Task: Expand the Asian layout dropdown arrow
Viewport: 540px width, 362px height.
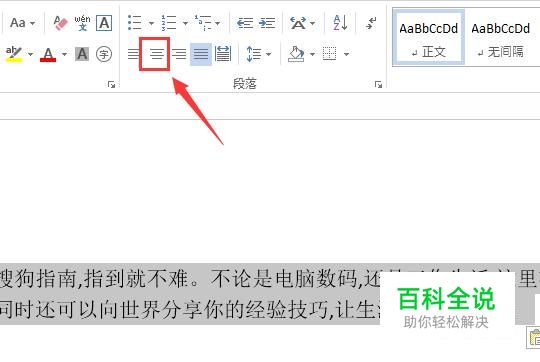Action: pyautogui.click(x=313, y=23)
